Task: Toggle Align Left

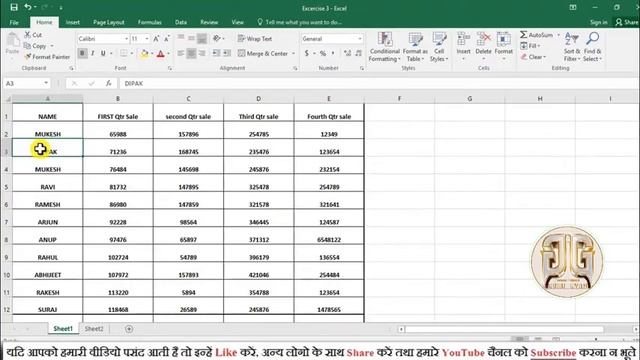Action: pos(181,53)
